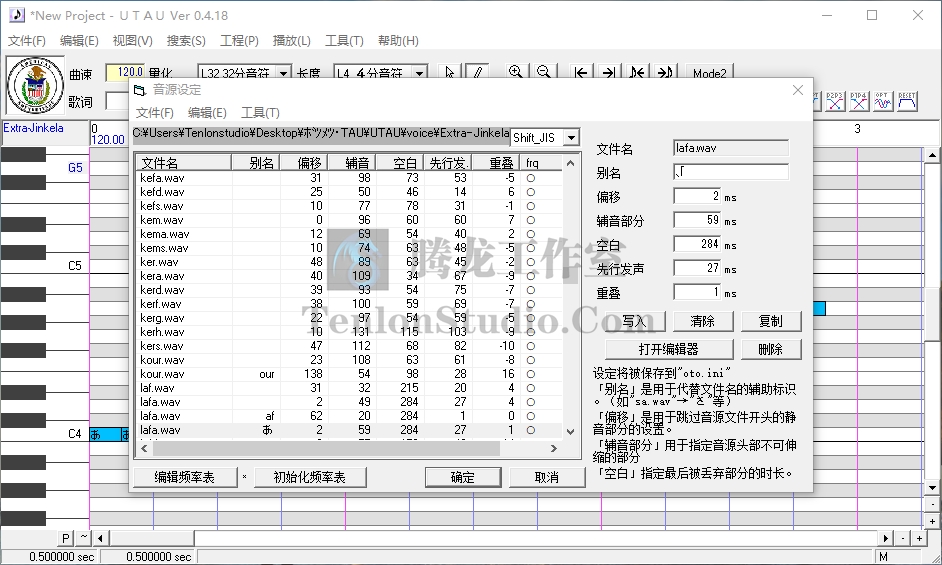Viewport: 942px width, 565px height.
Task: Click the 初始化频率表 button
Action: pos(309,477)
